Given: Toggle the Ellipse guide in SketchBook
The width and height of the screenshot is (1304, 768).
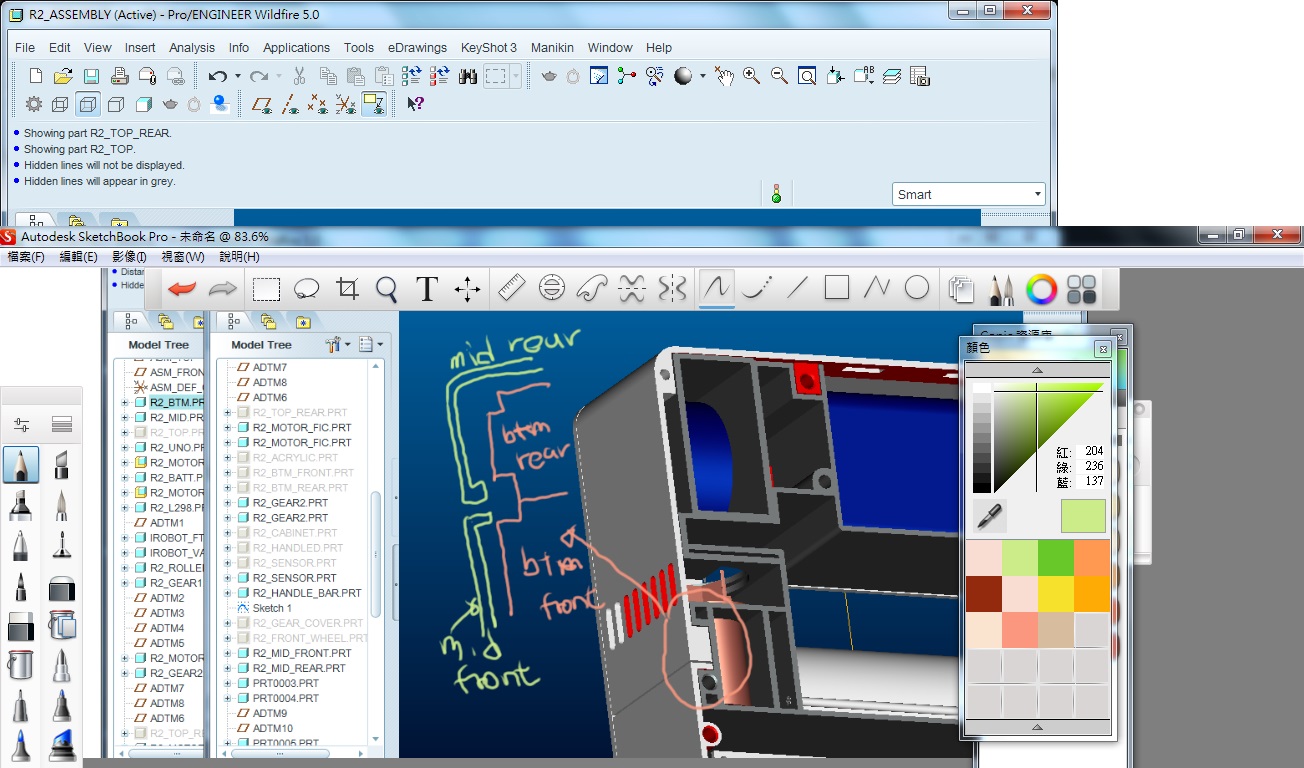Looking at the screenshot, I should (x=551, y=289).
